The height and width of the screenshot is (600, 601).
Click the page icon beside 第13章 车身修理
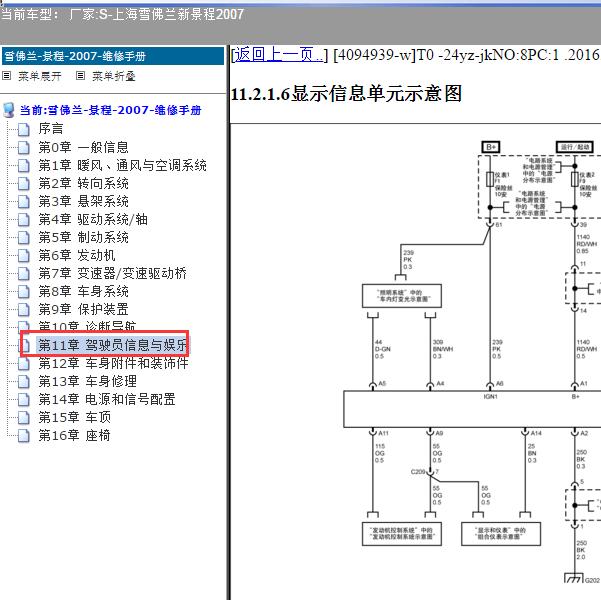(24, 381)
